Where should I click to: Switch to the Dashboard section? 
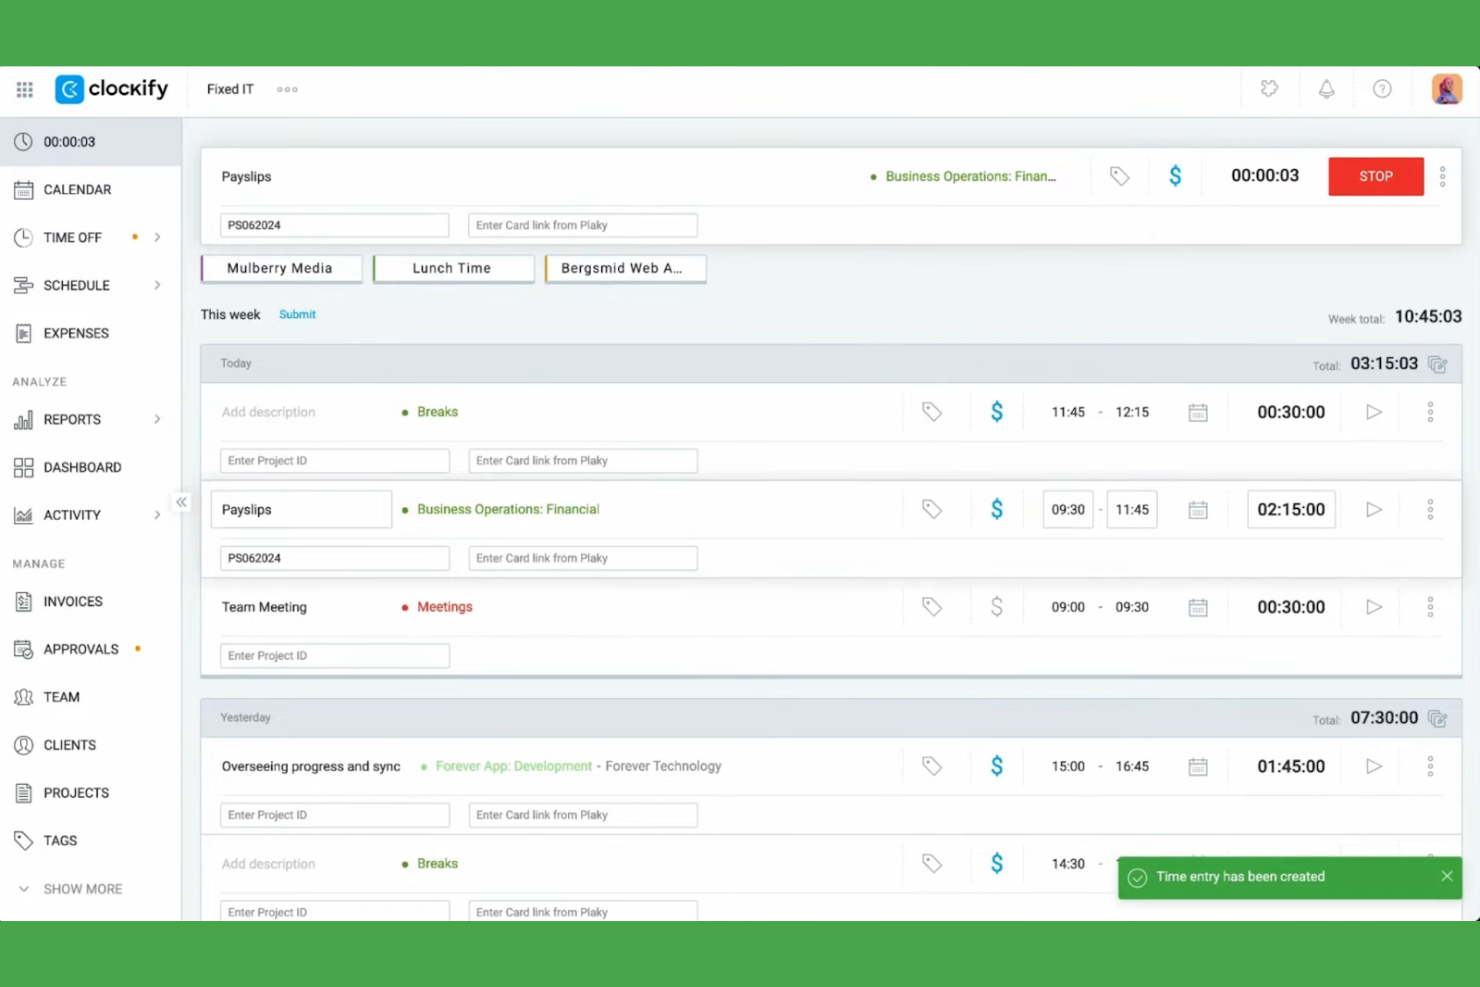[x=82, y=467]
